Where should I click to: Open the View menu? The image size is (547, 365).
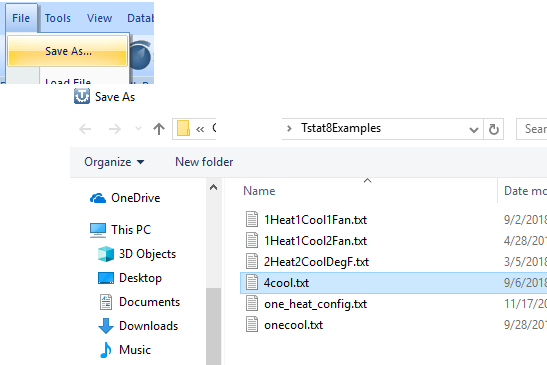click(x=99, y=18)
